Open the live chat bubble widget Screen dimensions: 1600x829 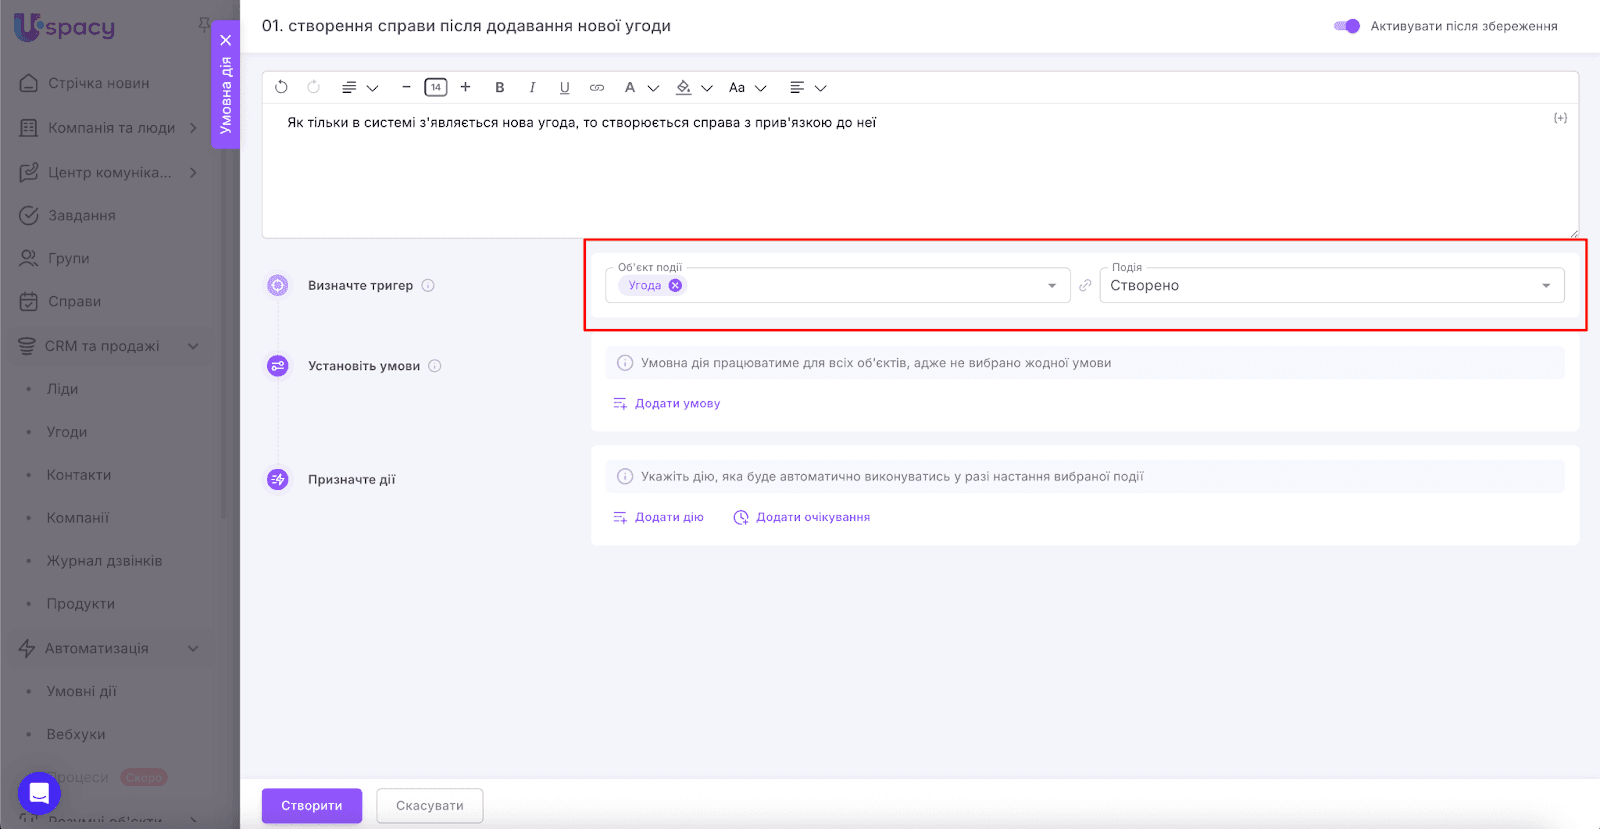(x=39, y=793)
